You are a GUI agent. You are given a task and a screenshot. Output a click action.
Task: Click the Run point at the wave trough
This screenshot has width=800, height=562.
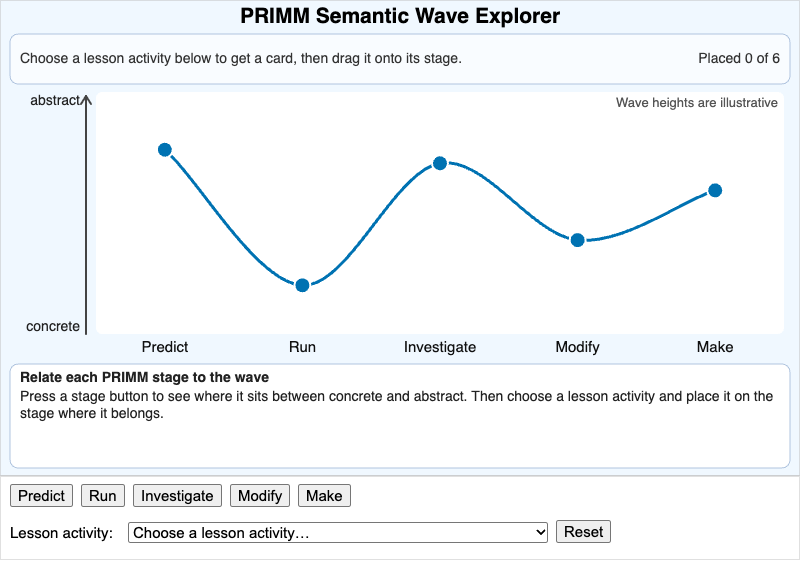pos(302,285)
